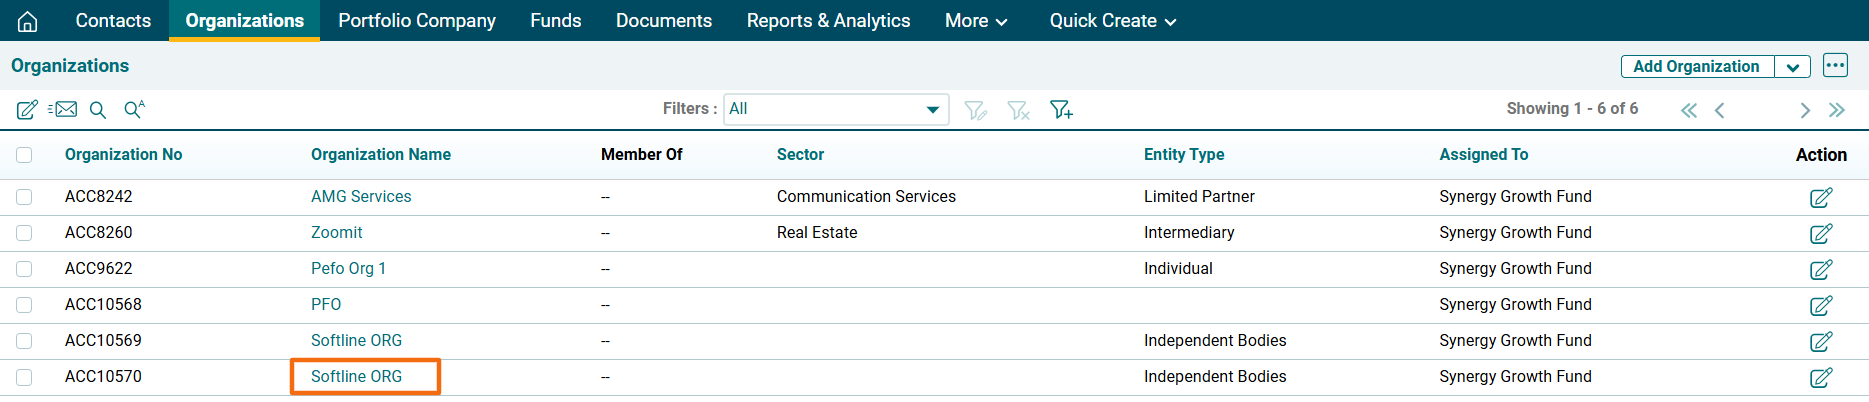This screenshot has height=402, width=1869.
Task: Toggle the select-all checkbox in header
Action: 24,155
